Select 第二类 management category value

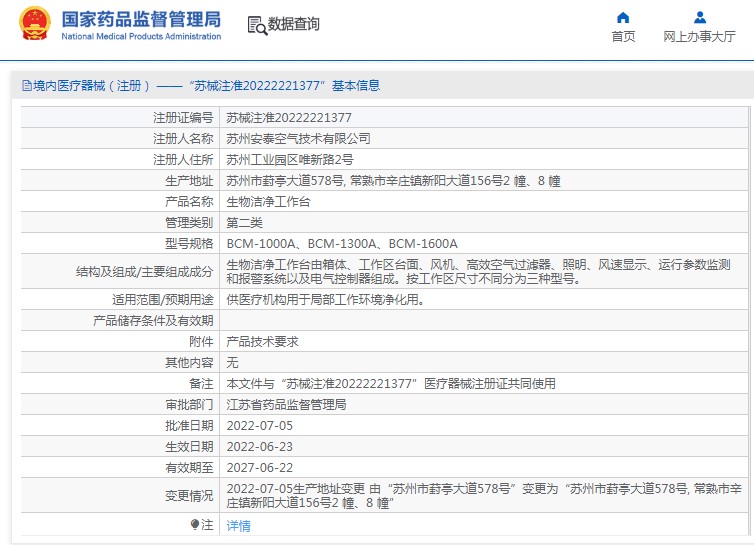244,223
